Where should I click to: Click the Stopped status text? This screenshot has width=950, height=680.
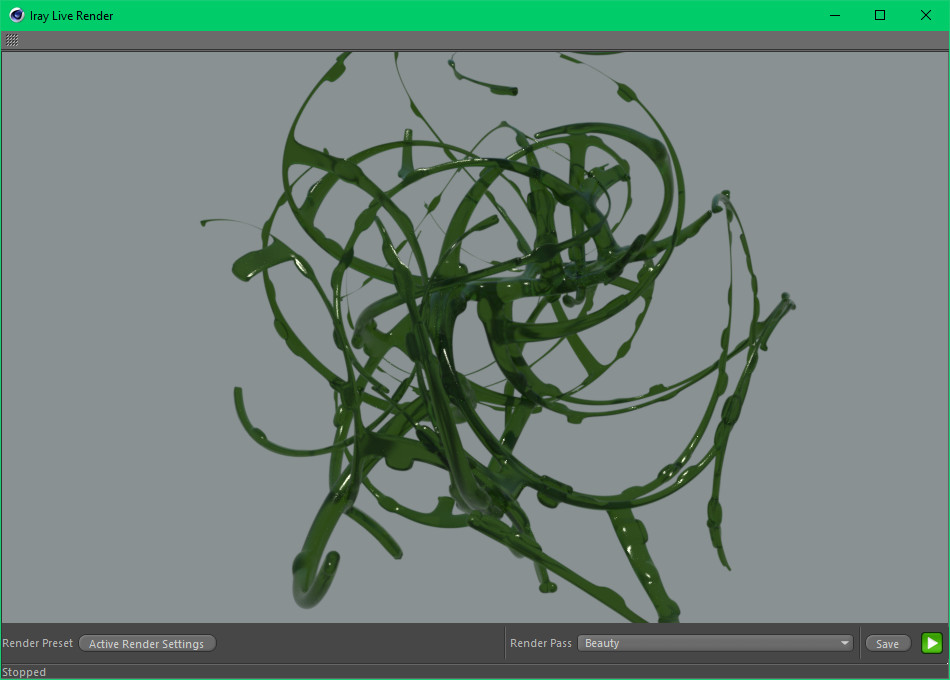point(24,672)
